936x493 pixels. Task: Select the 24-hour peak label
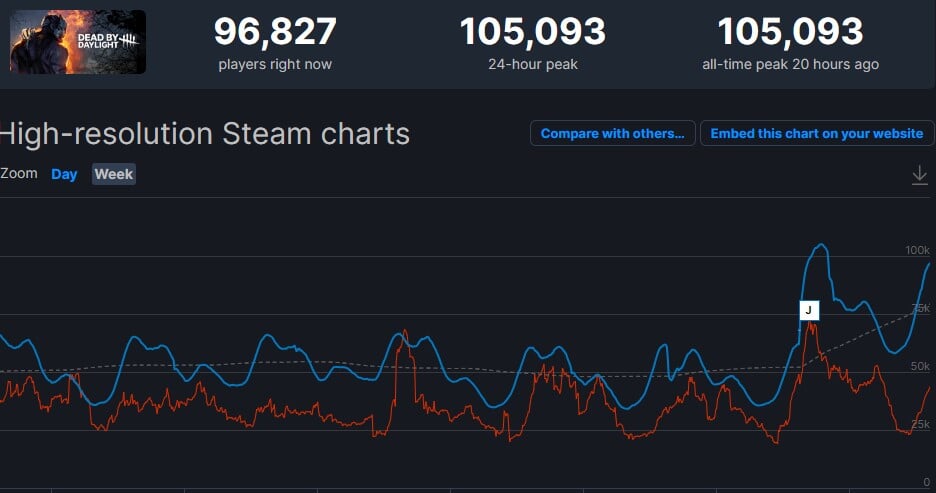point(532,64)
